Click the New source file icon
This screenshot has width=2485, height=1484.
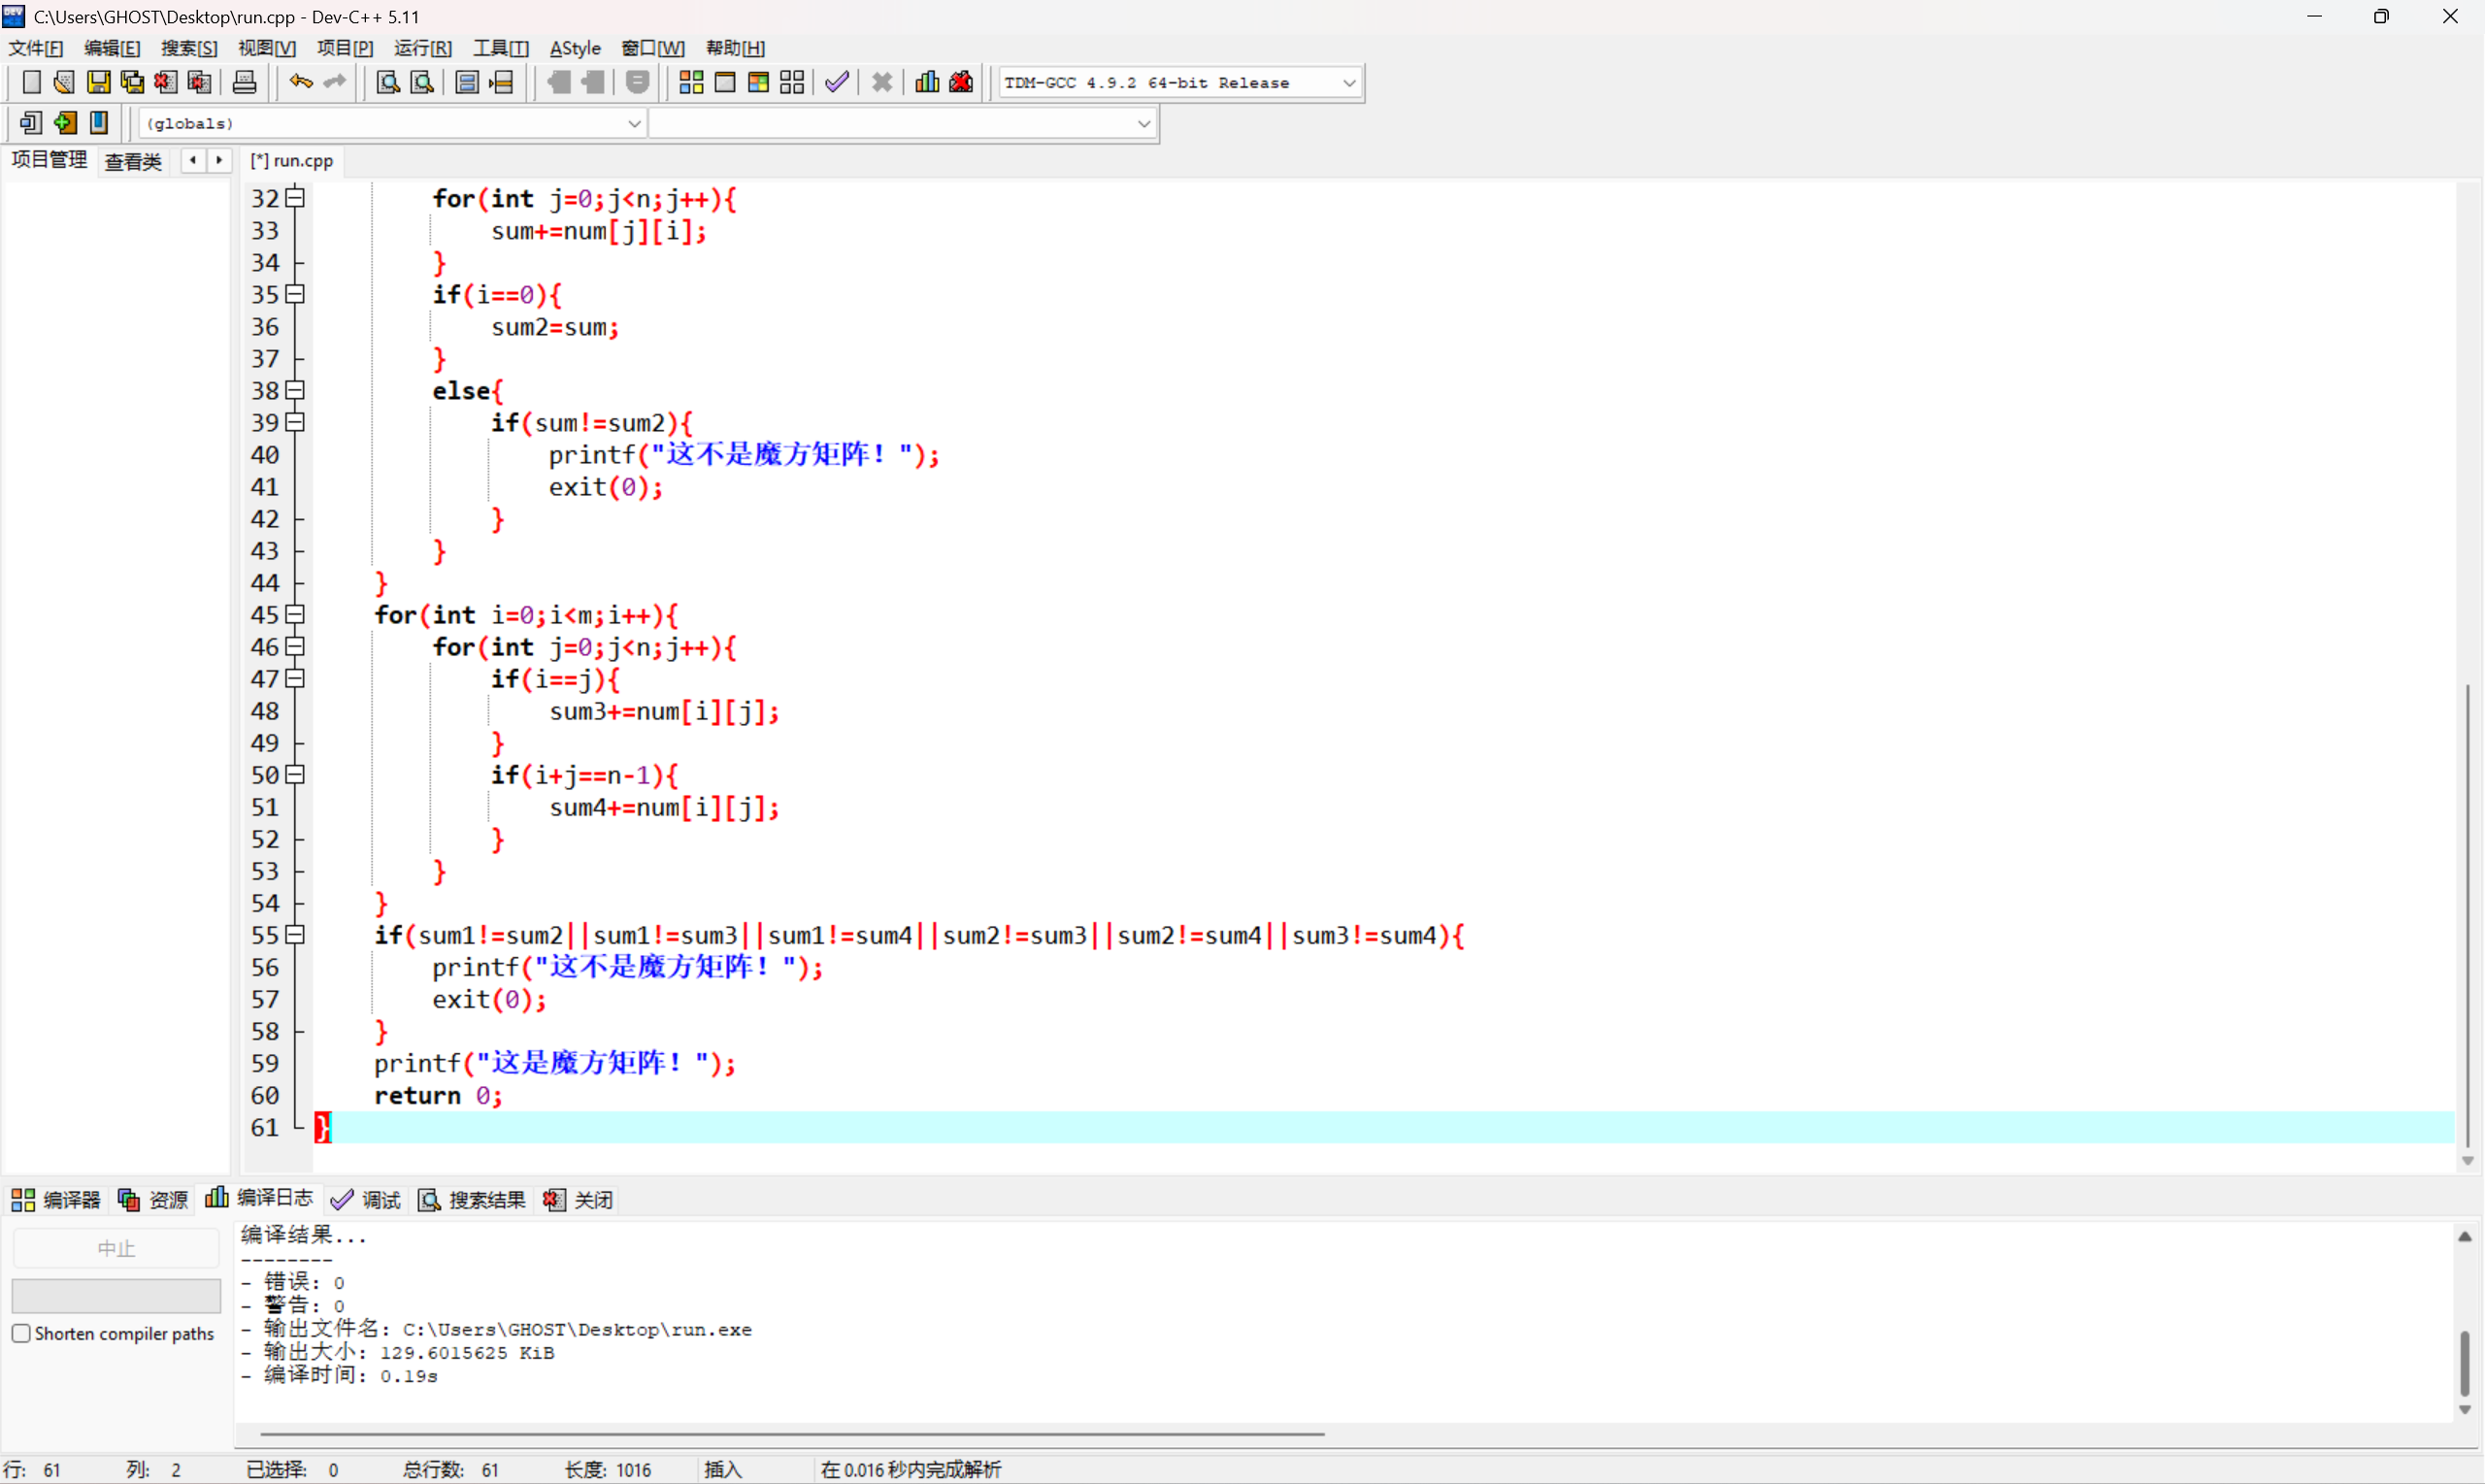click(31, 82)
